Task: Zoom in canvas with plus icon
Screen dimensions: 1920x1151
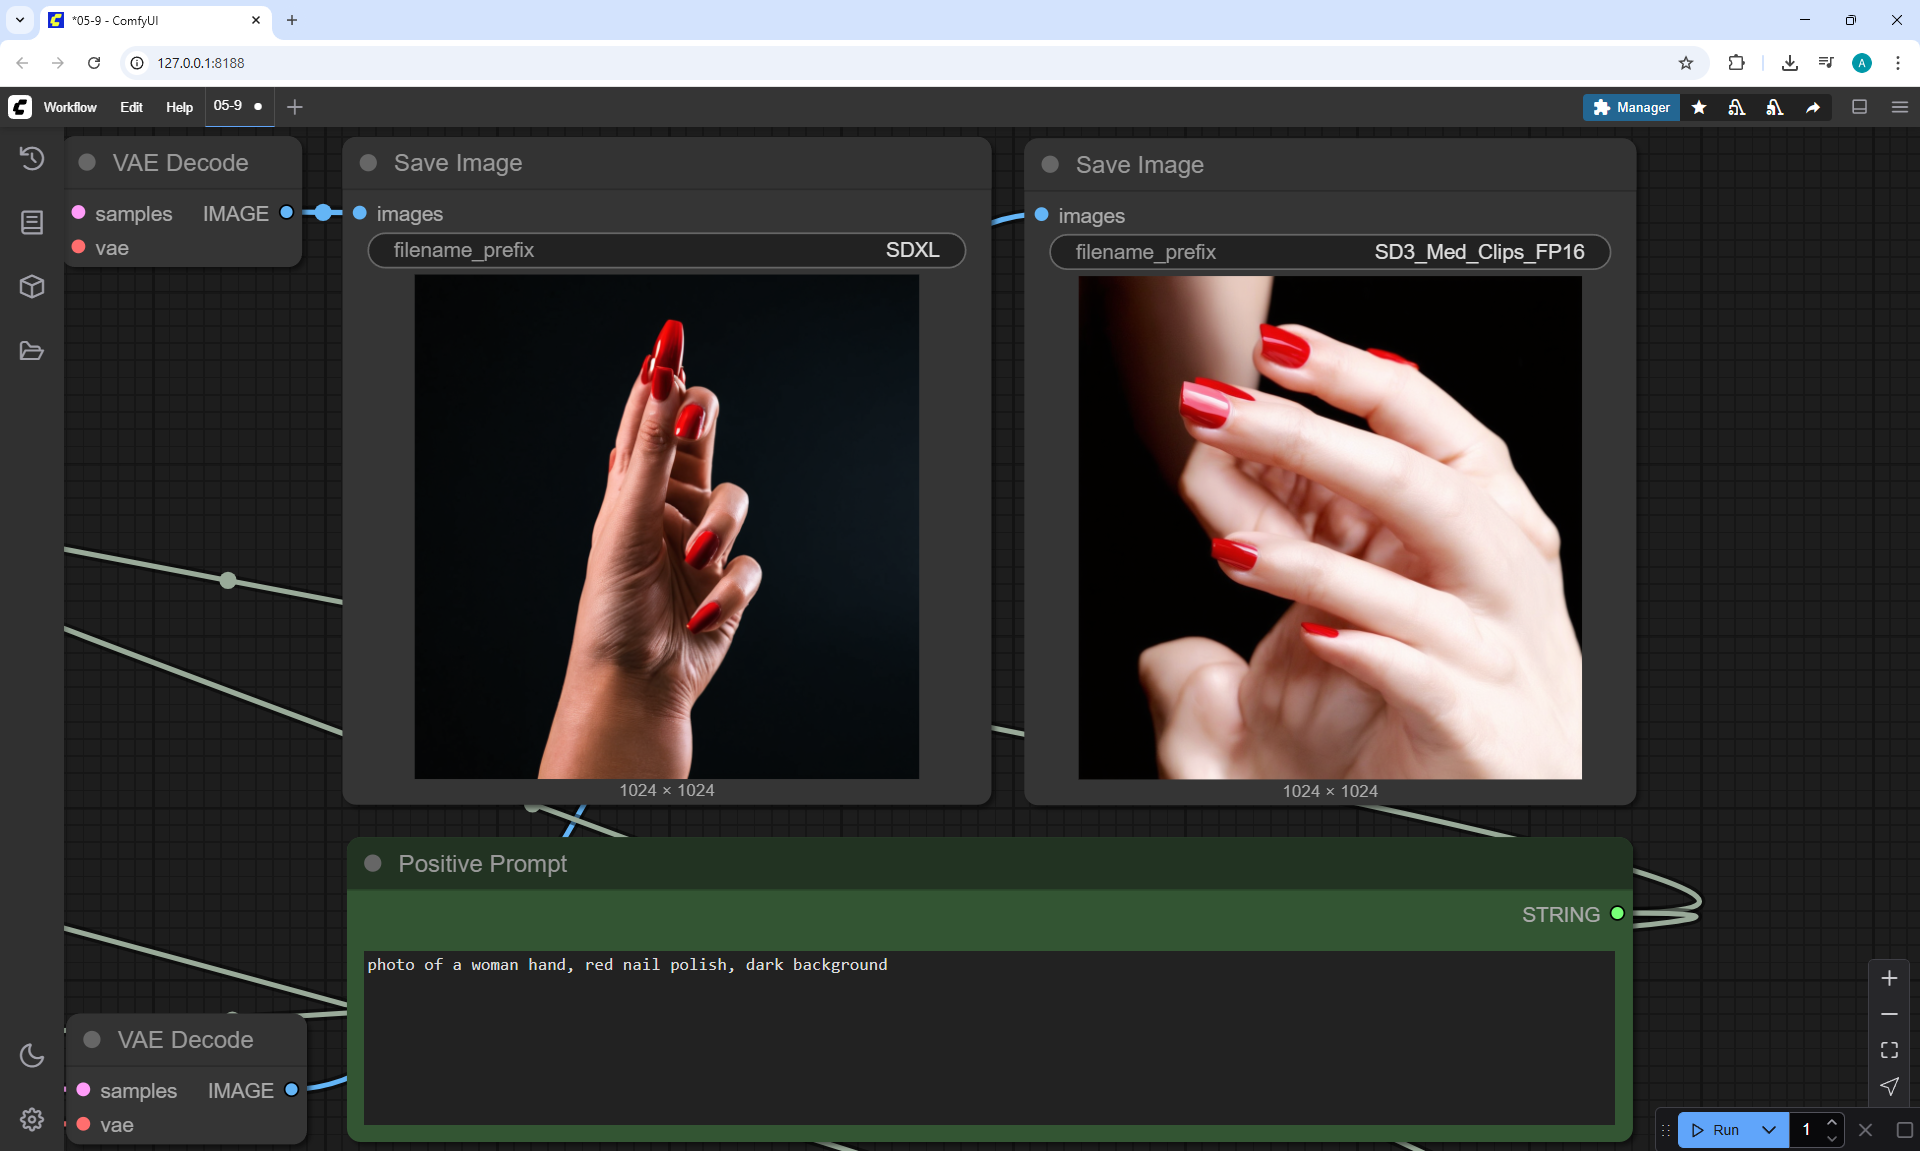Action: (1889, 978)
